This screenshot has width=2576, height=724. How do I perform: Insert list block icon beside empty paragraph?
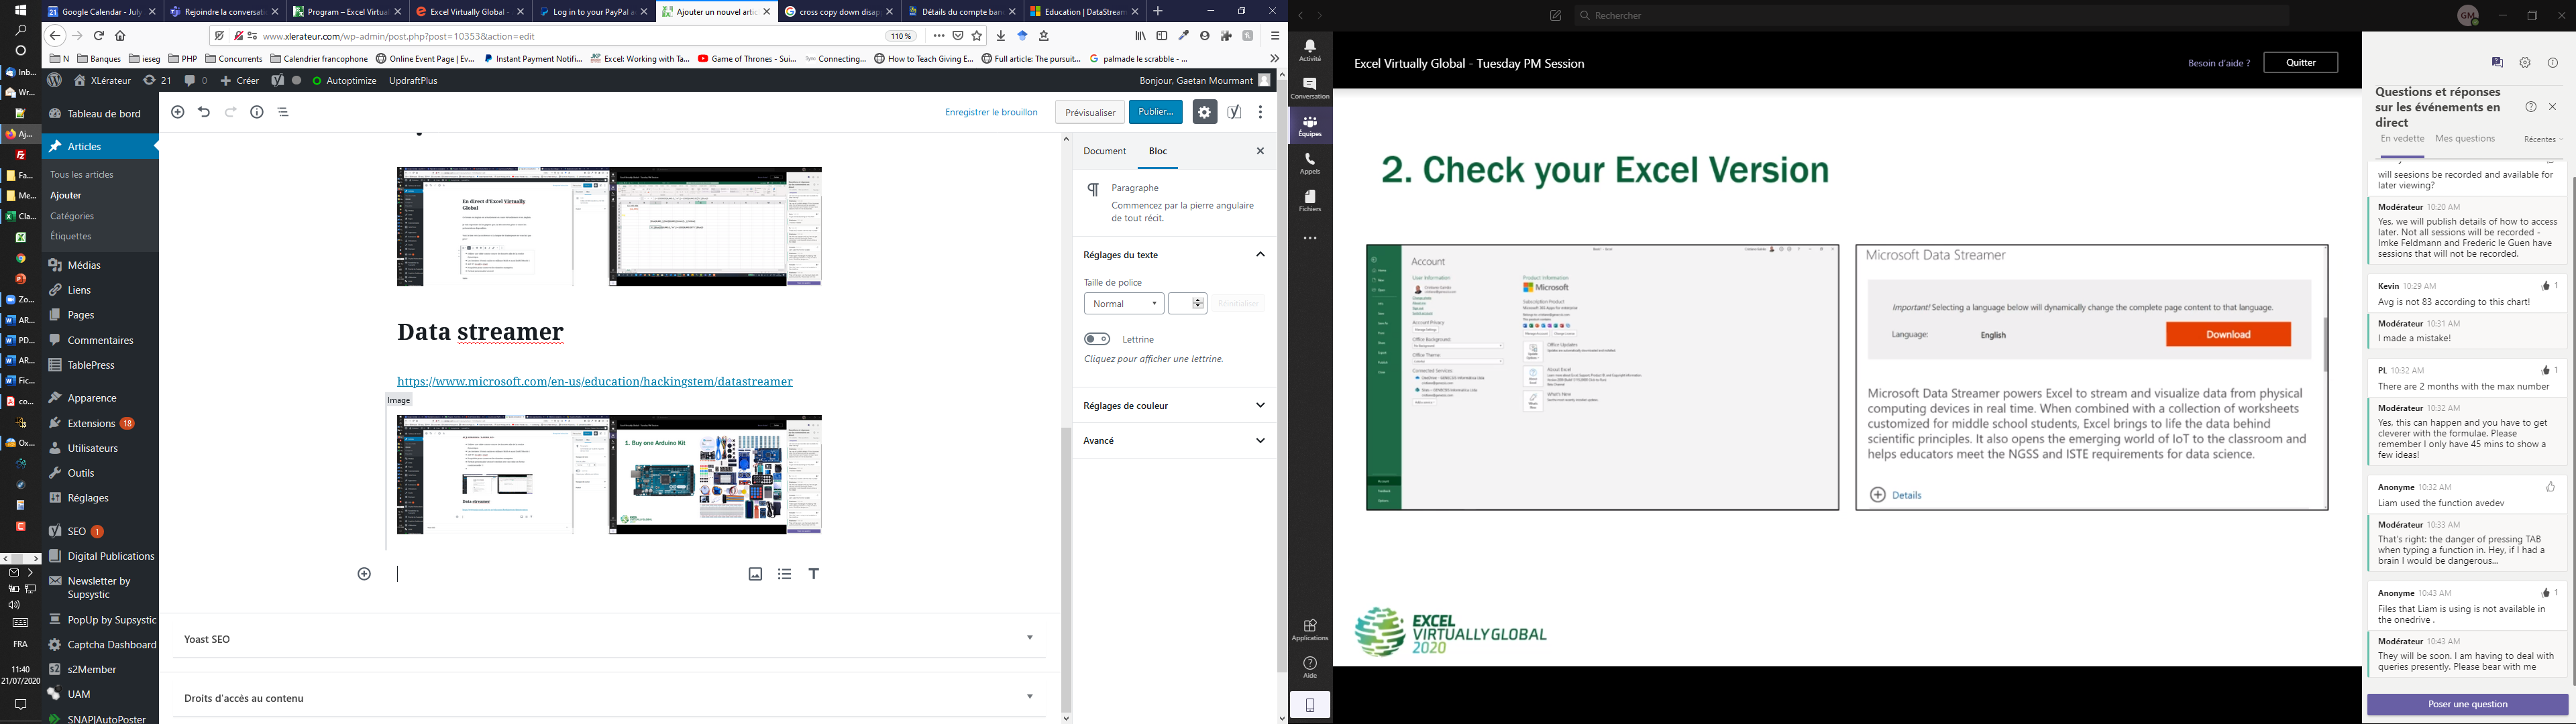(785, 574)
